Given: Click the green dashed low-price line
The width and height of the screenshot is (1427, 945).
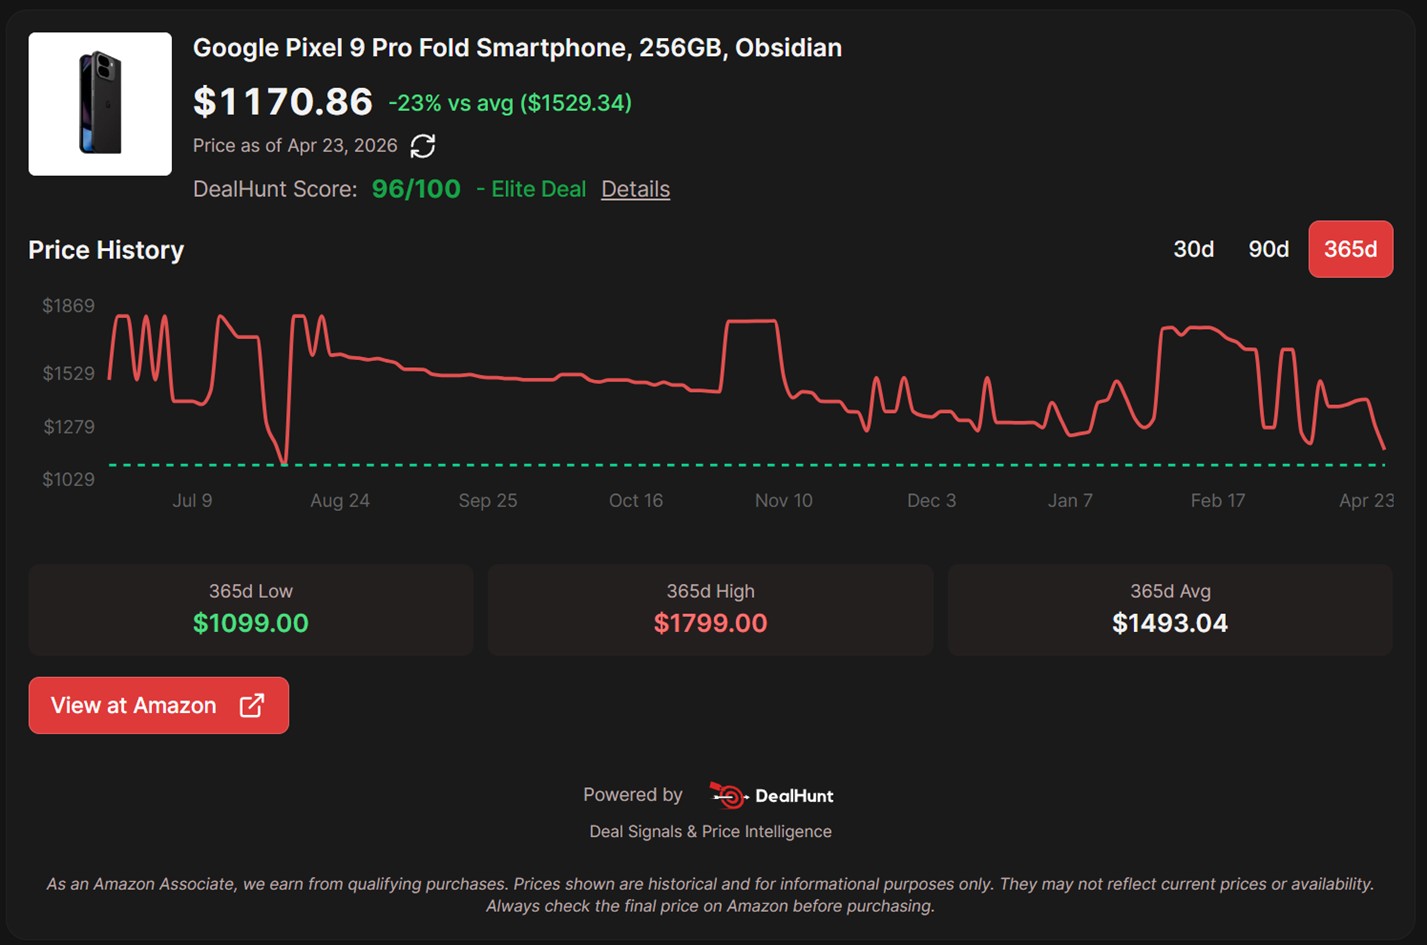Looking at the screenshot, I should pos(700,464).
